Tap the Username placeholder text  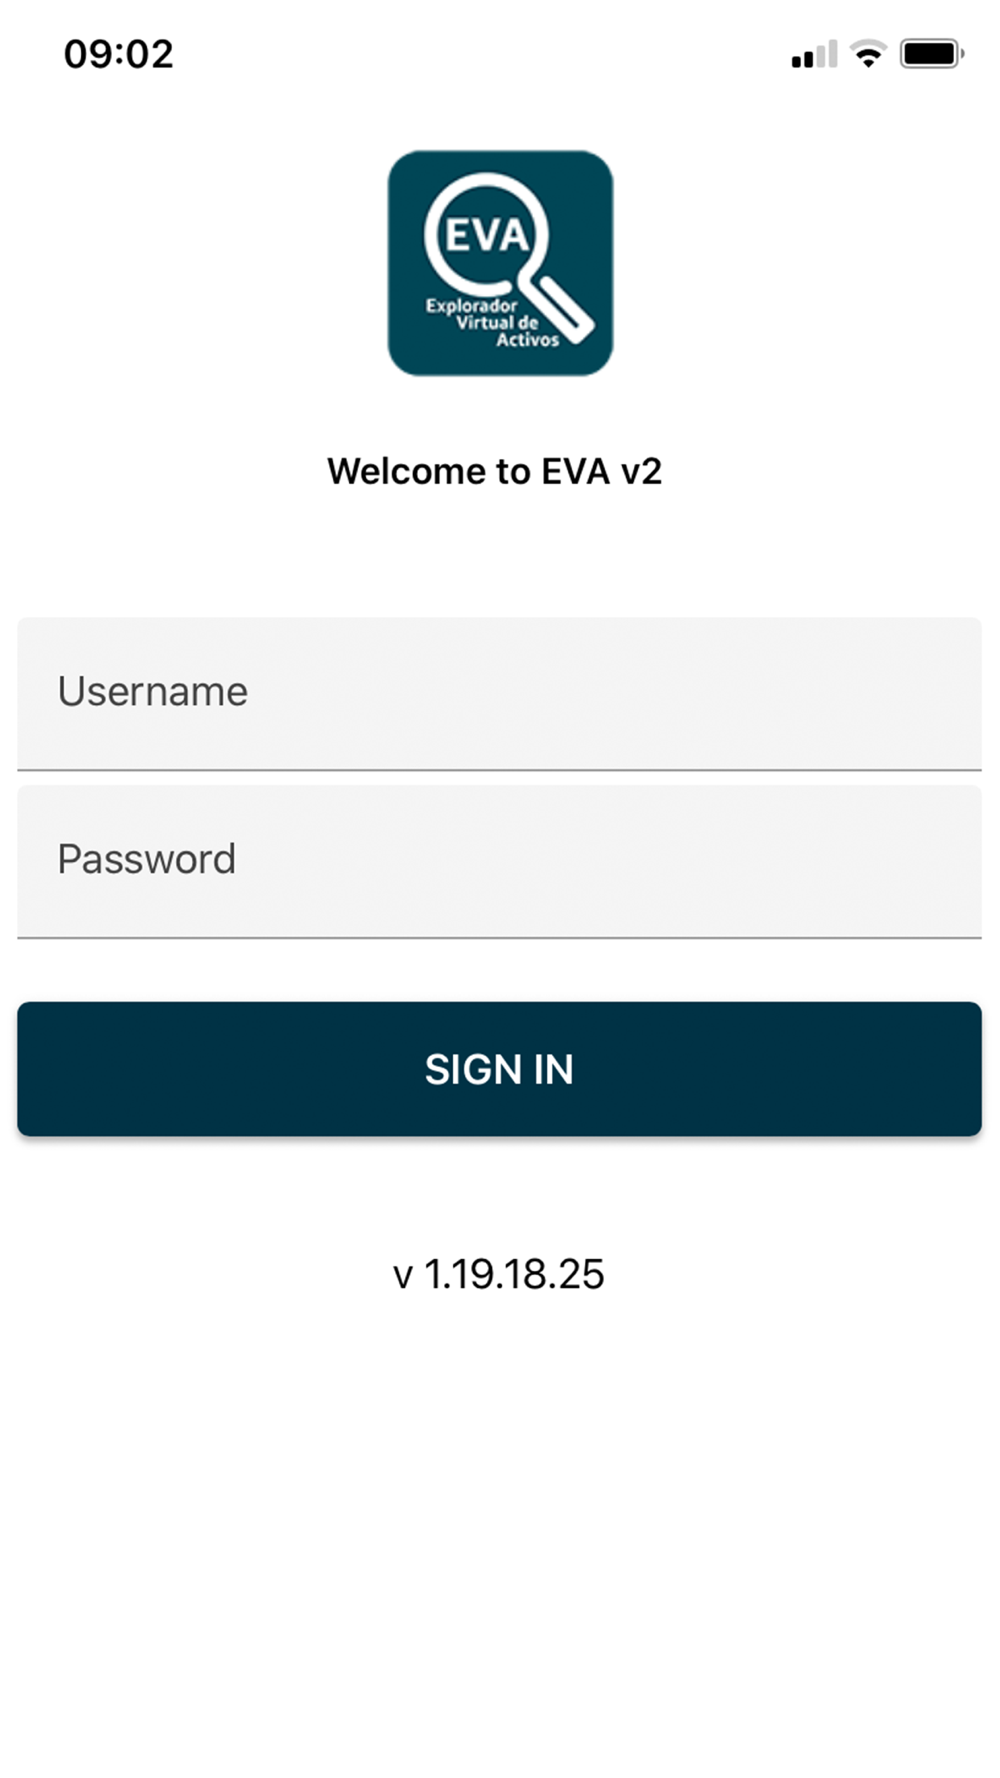click(x=152, y=692)
